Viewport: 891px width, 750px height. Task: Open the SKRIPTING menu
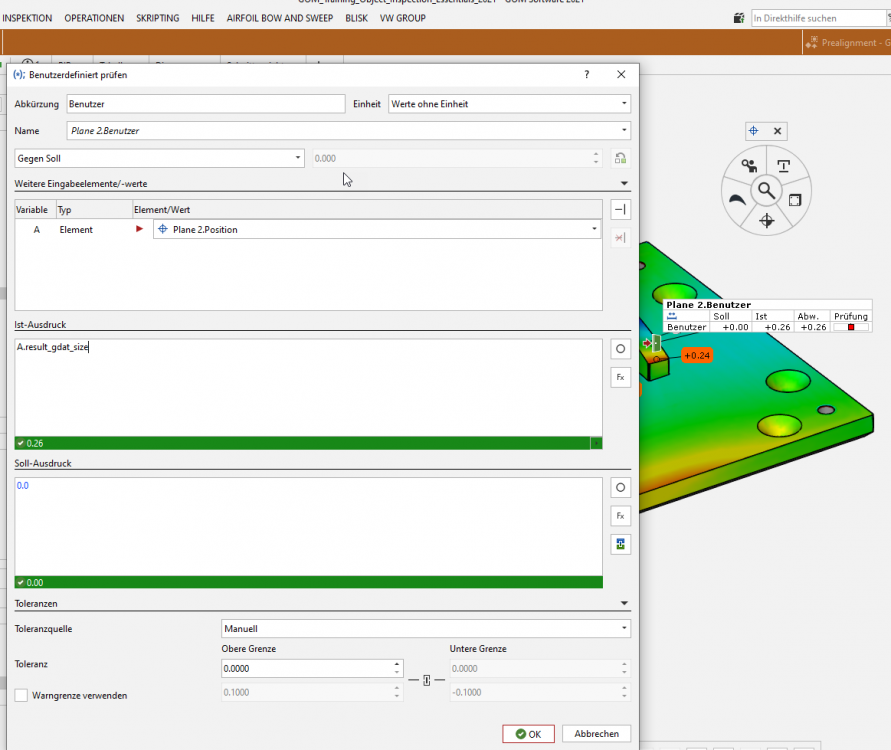158,18
